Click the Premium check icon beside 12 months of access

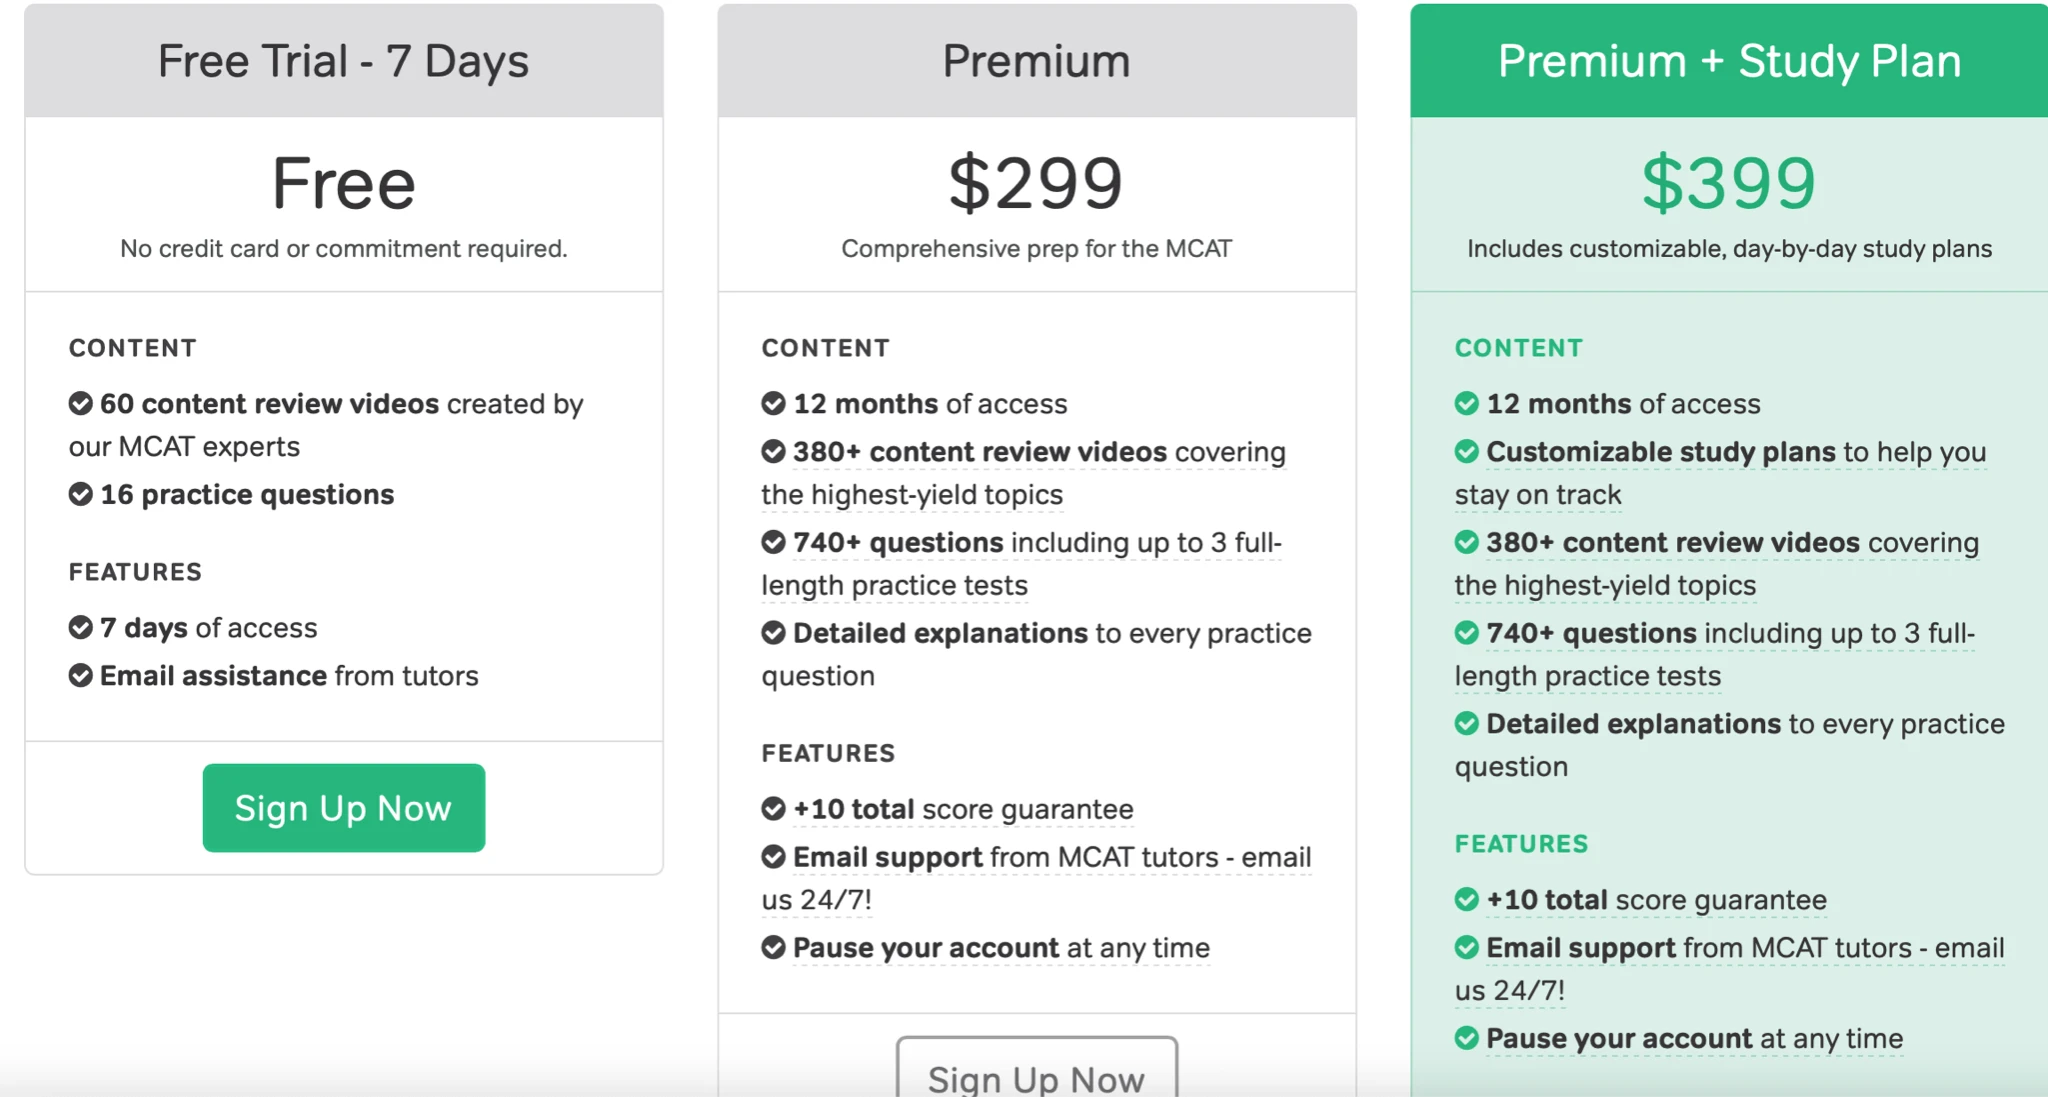tap(773, 403)
